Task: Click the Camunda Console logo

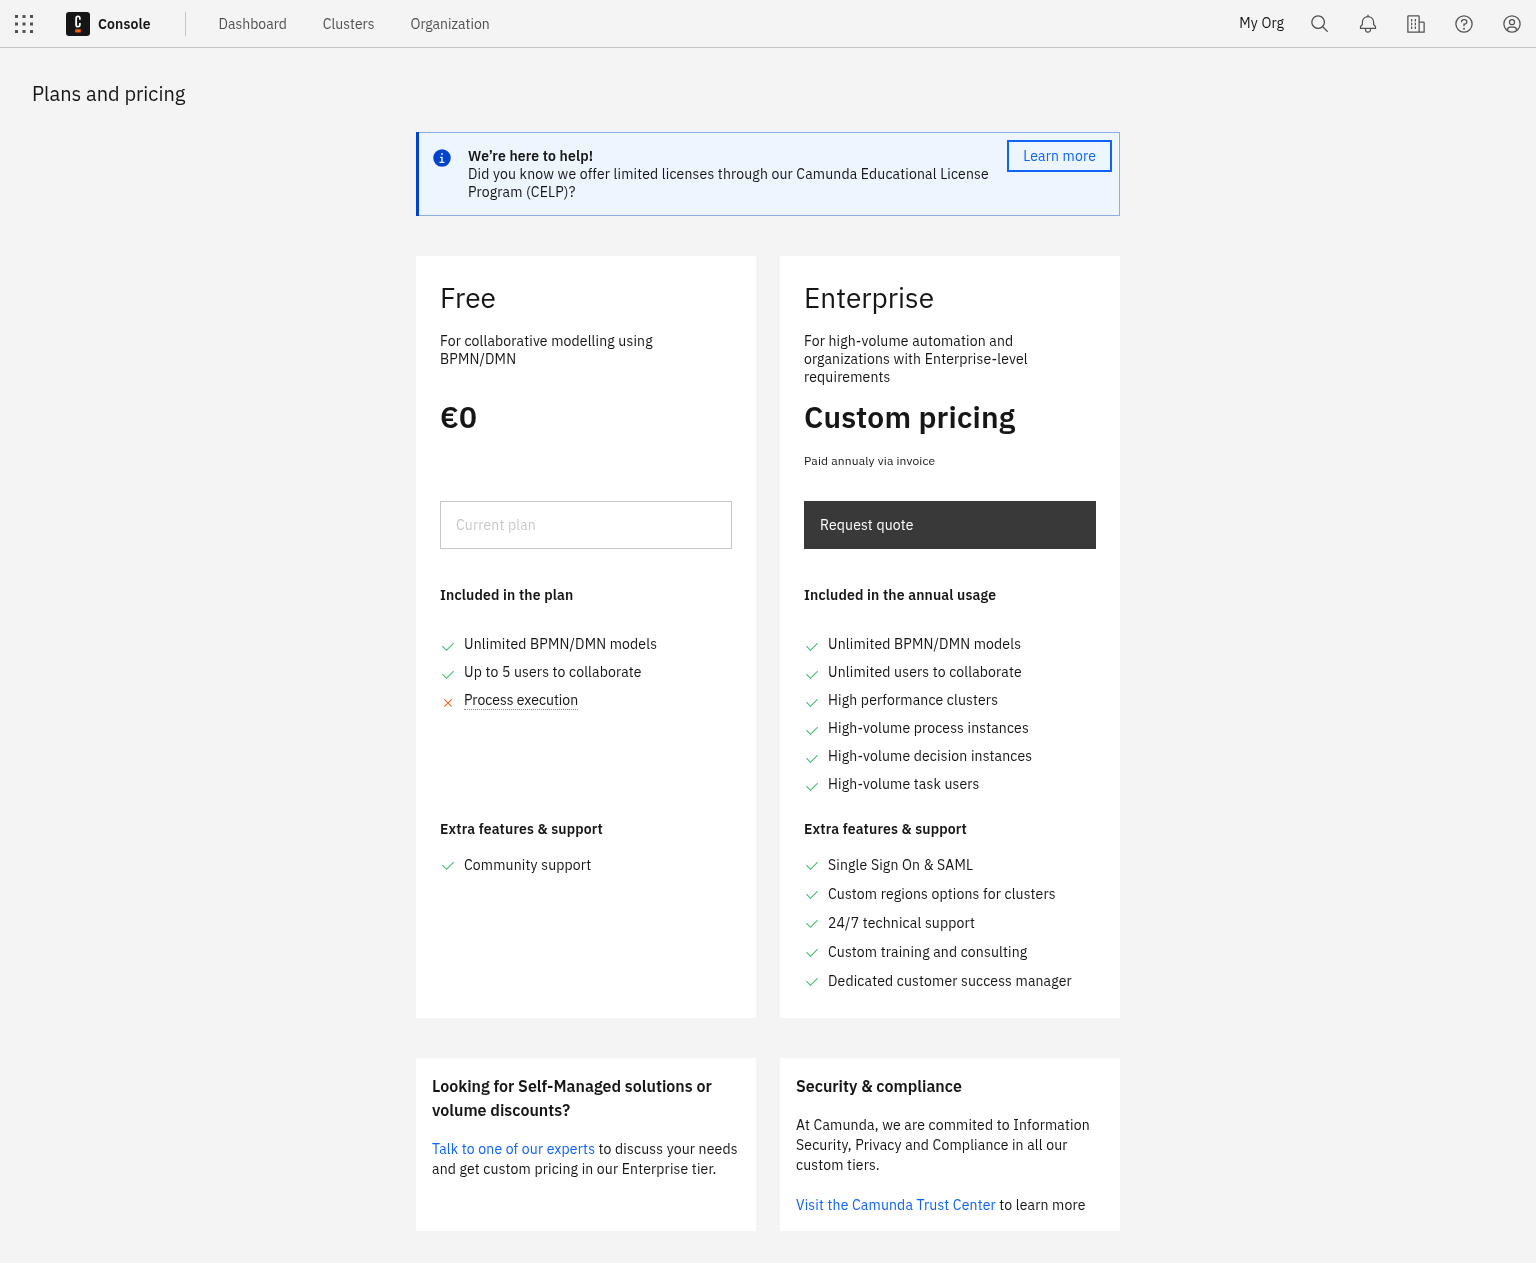Action: 77,23
